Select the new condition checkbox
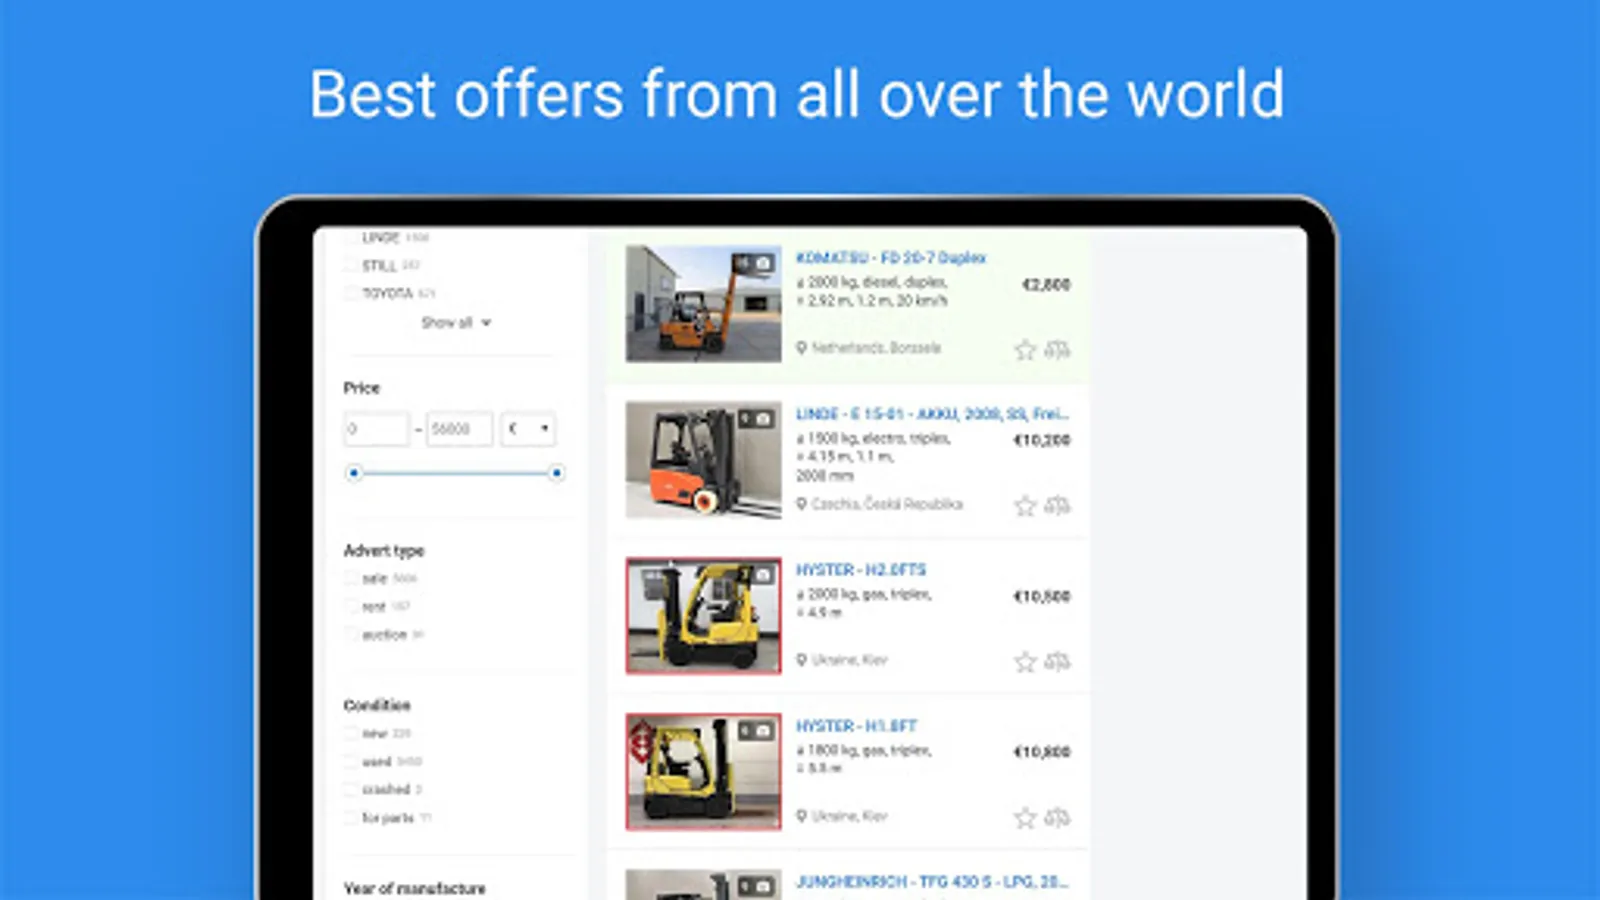The width and height of the screenshot is (1600, 900). pos(350,733)
